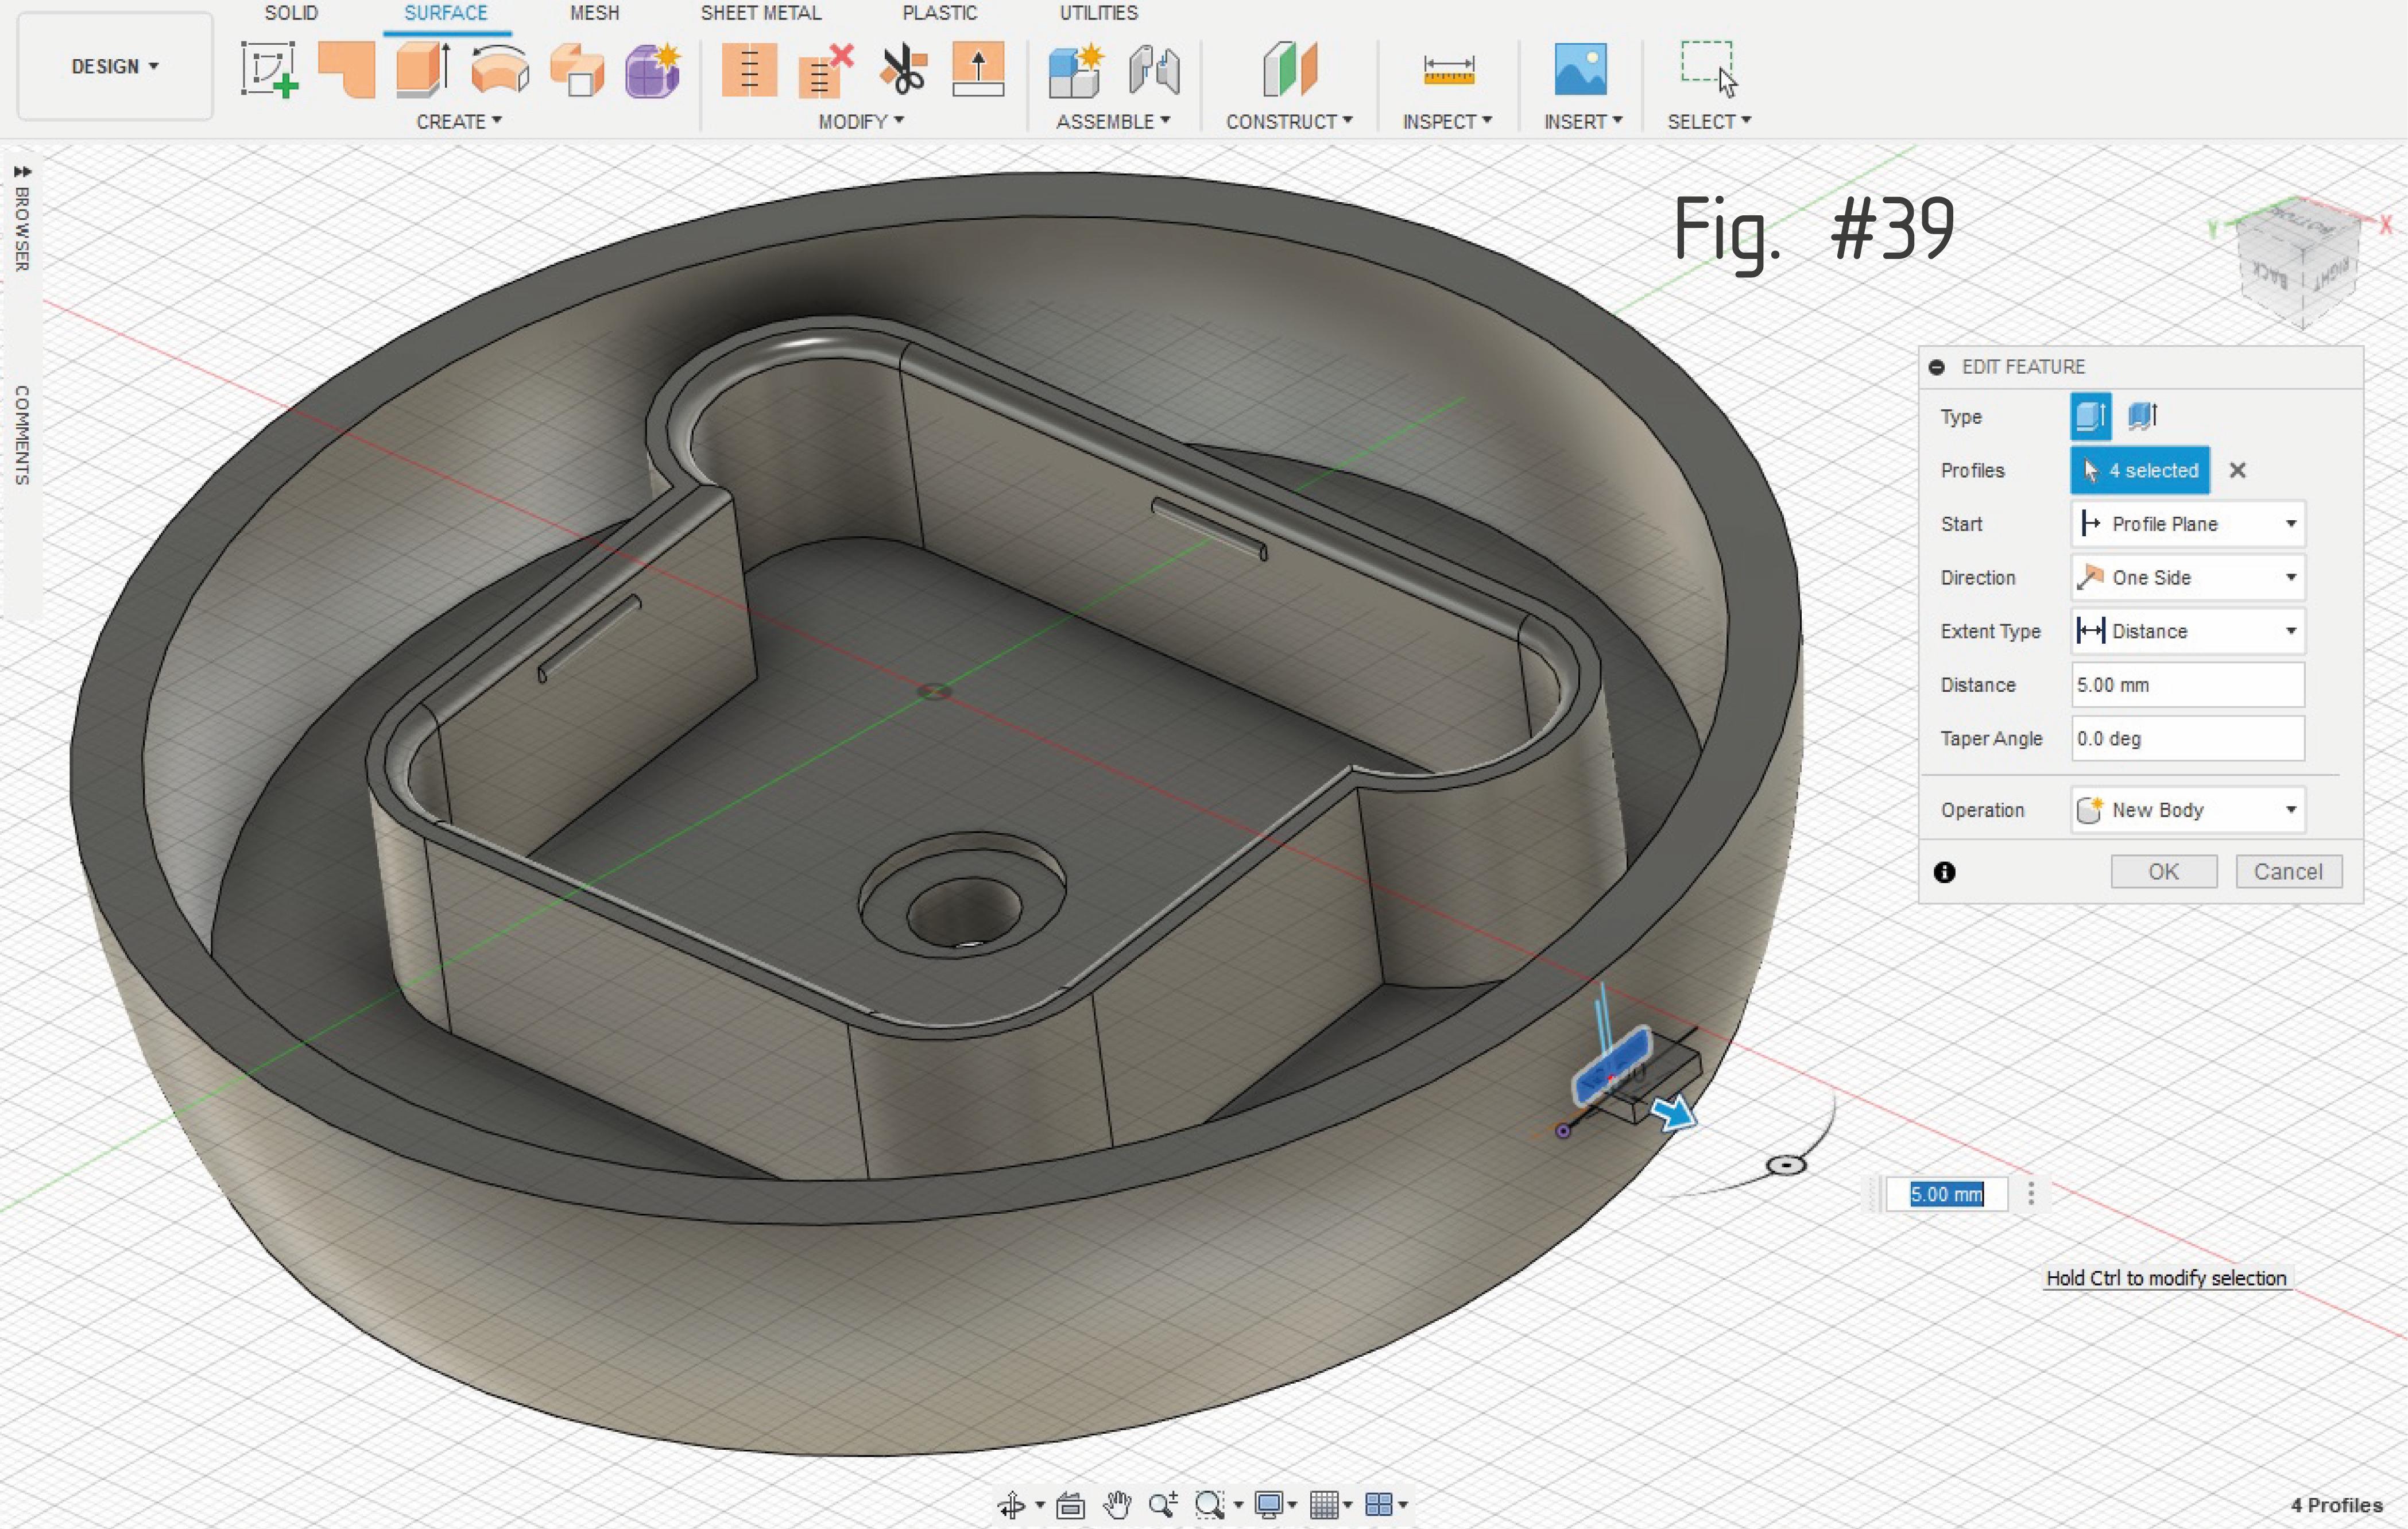Select the Create Form purple icon
Screen dimensions: 2408x1529
pos(652,69)
